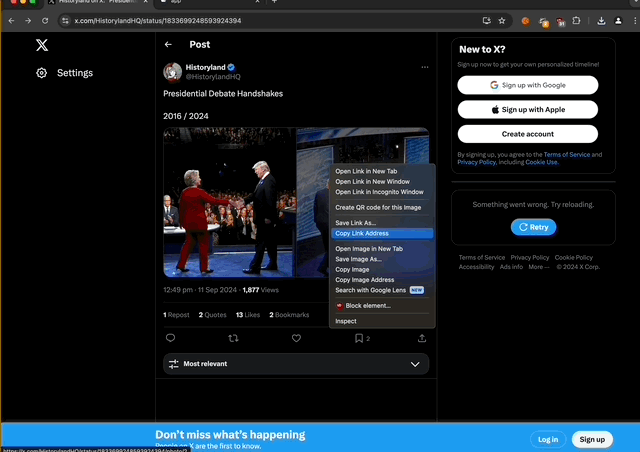Image resolution: width=640 pixels, height=452 pixels.
Task: Click Historyland verified badge
Action: (x=231, y=67)
